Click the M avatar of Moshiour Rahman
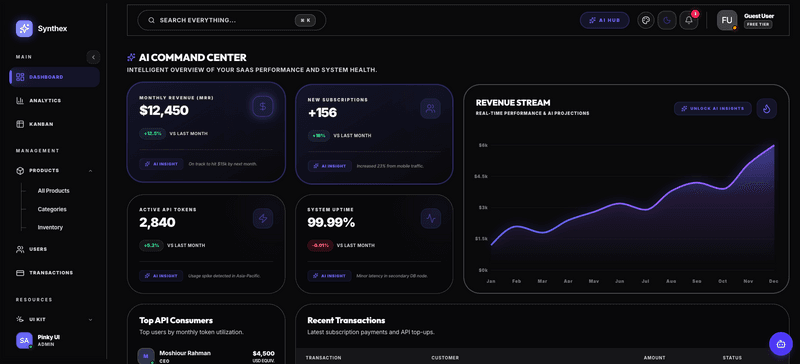Image resolution: width=800 pixels, height=364 pixels. [x=146, y=356]
